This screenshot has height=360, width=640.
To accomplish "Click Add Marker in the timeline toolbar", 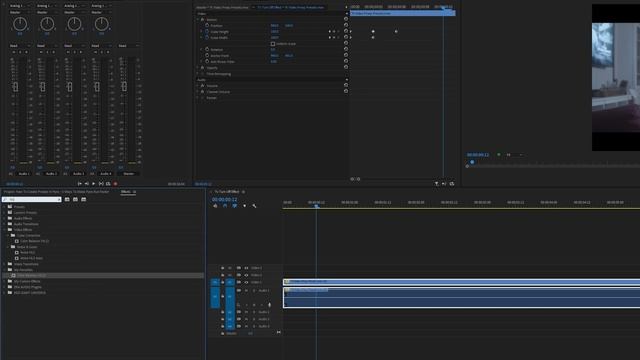I will click(244, 206).
